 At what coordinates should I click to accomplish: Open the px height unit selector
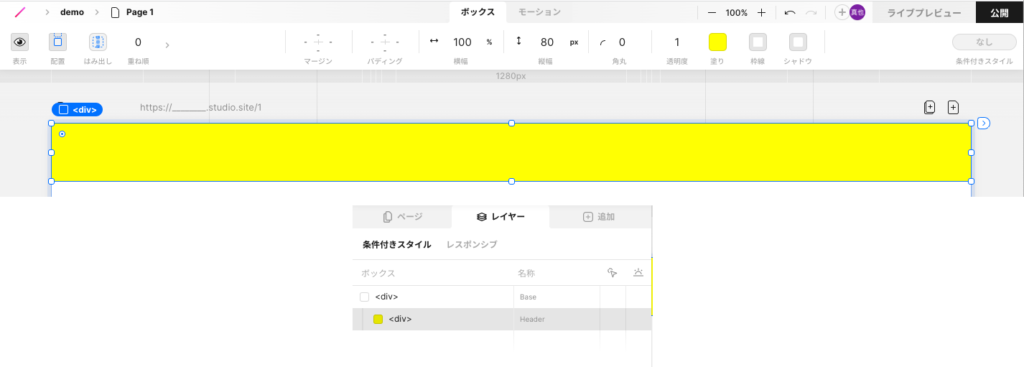[x=574, y=42]
